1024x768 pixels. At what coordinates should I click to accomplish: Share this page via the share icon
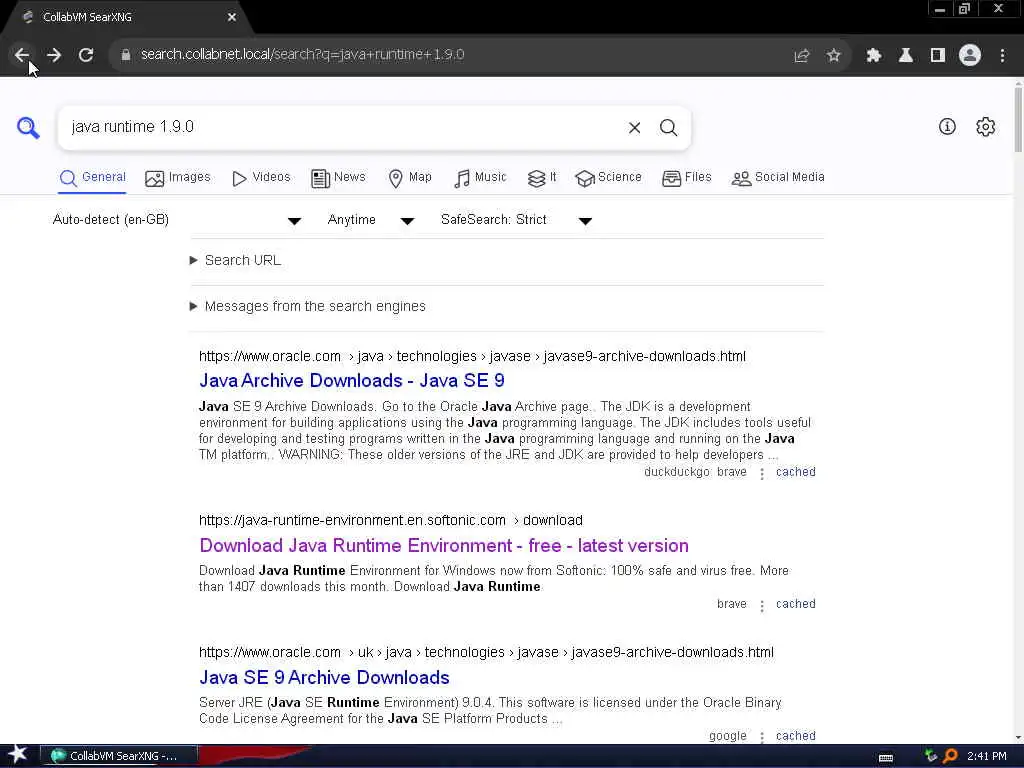(x=802, y=56)
